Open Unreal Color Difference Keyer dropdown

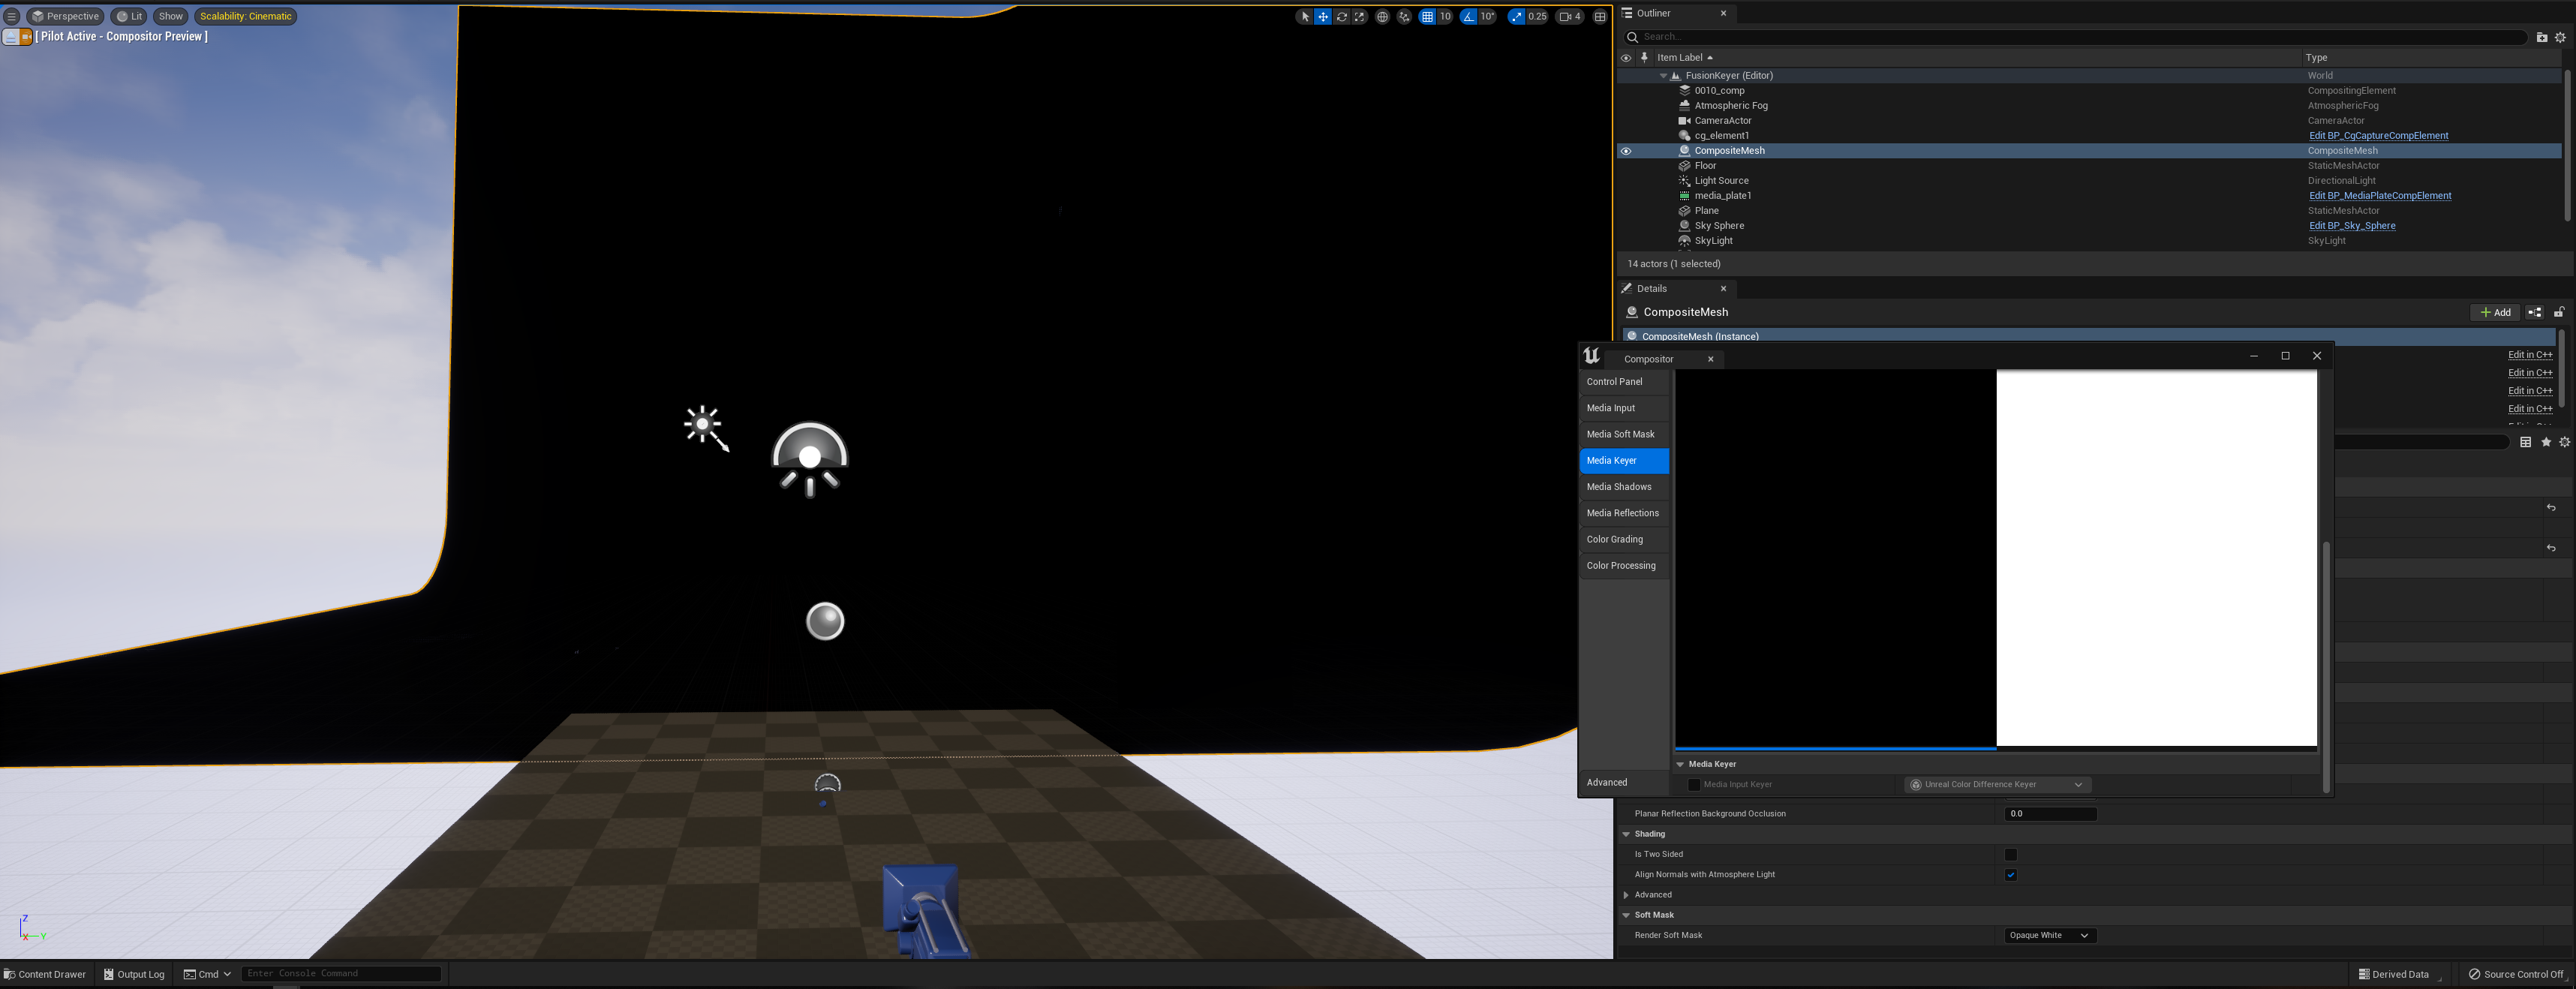point(1997,785)
